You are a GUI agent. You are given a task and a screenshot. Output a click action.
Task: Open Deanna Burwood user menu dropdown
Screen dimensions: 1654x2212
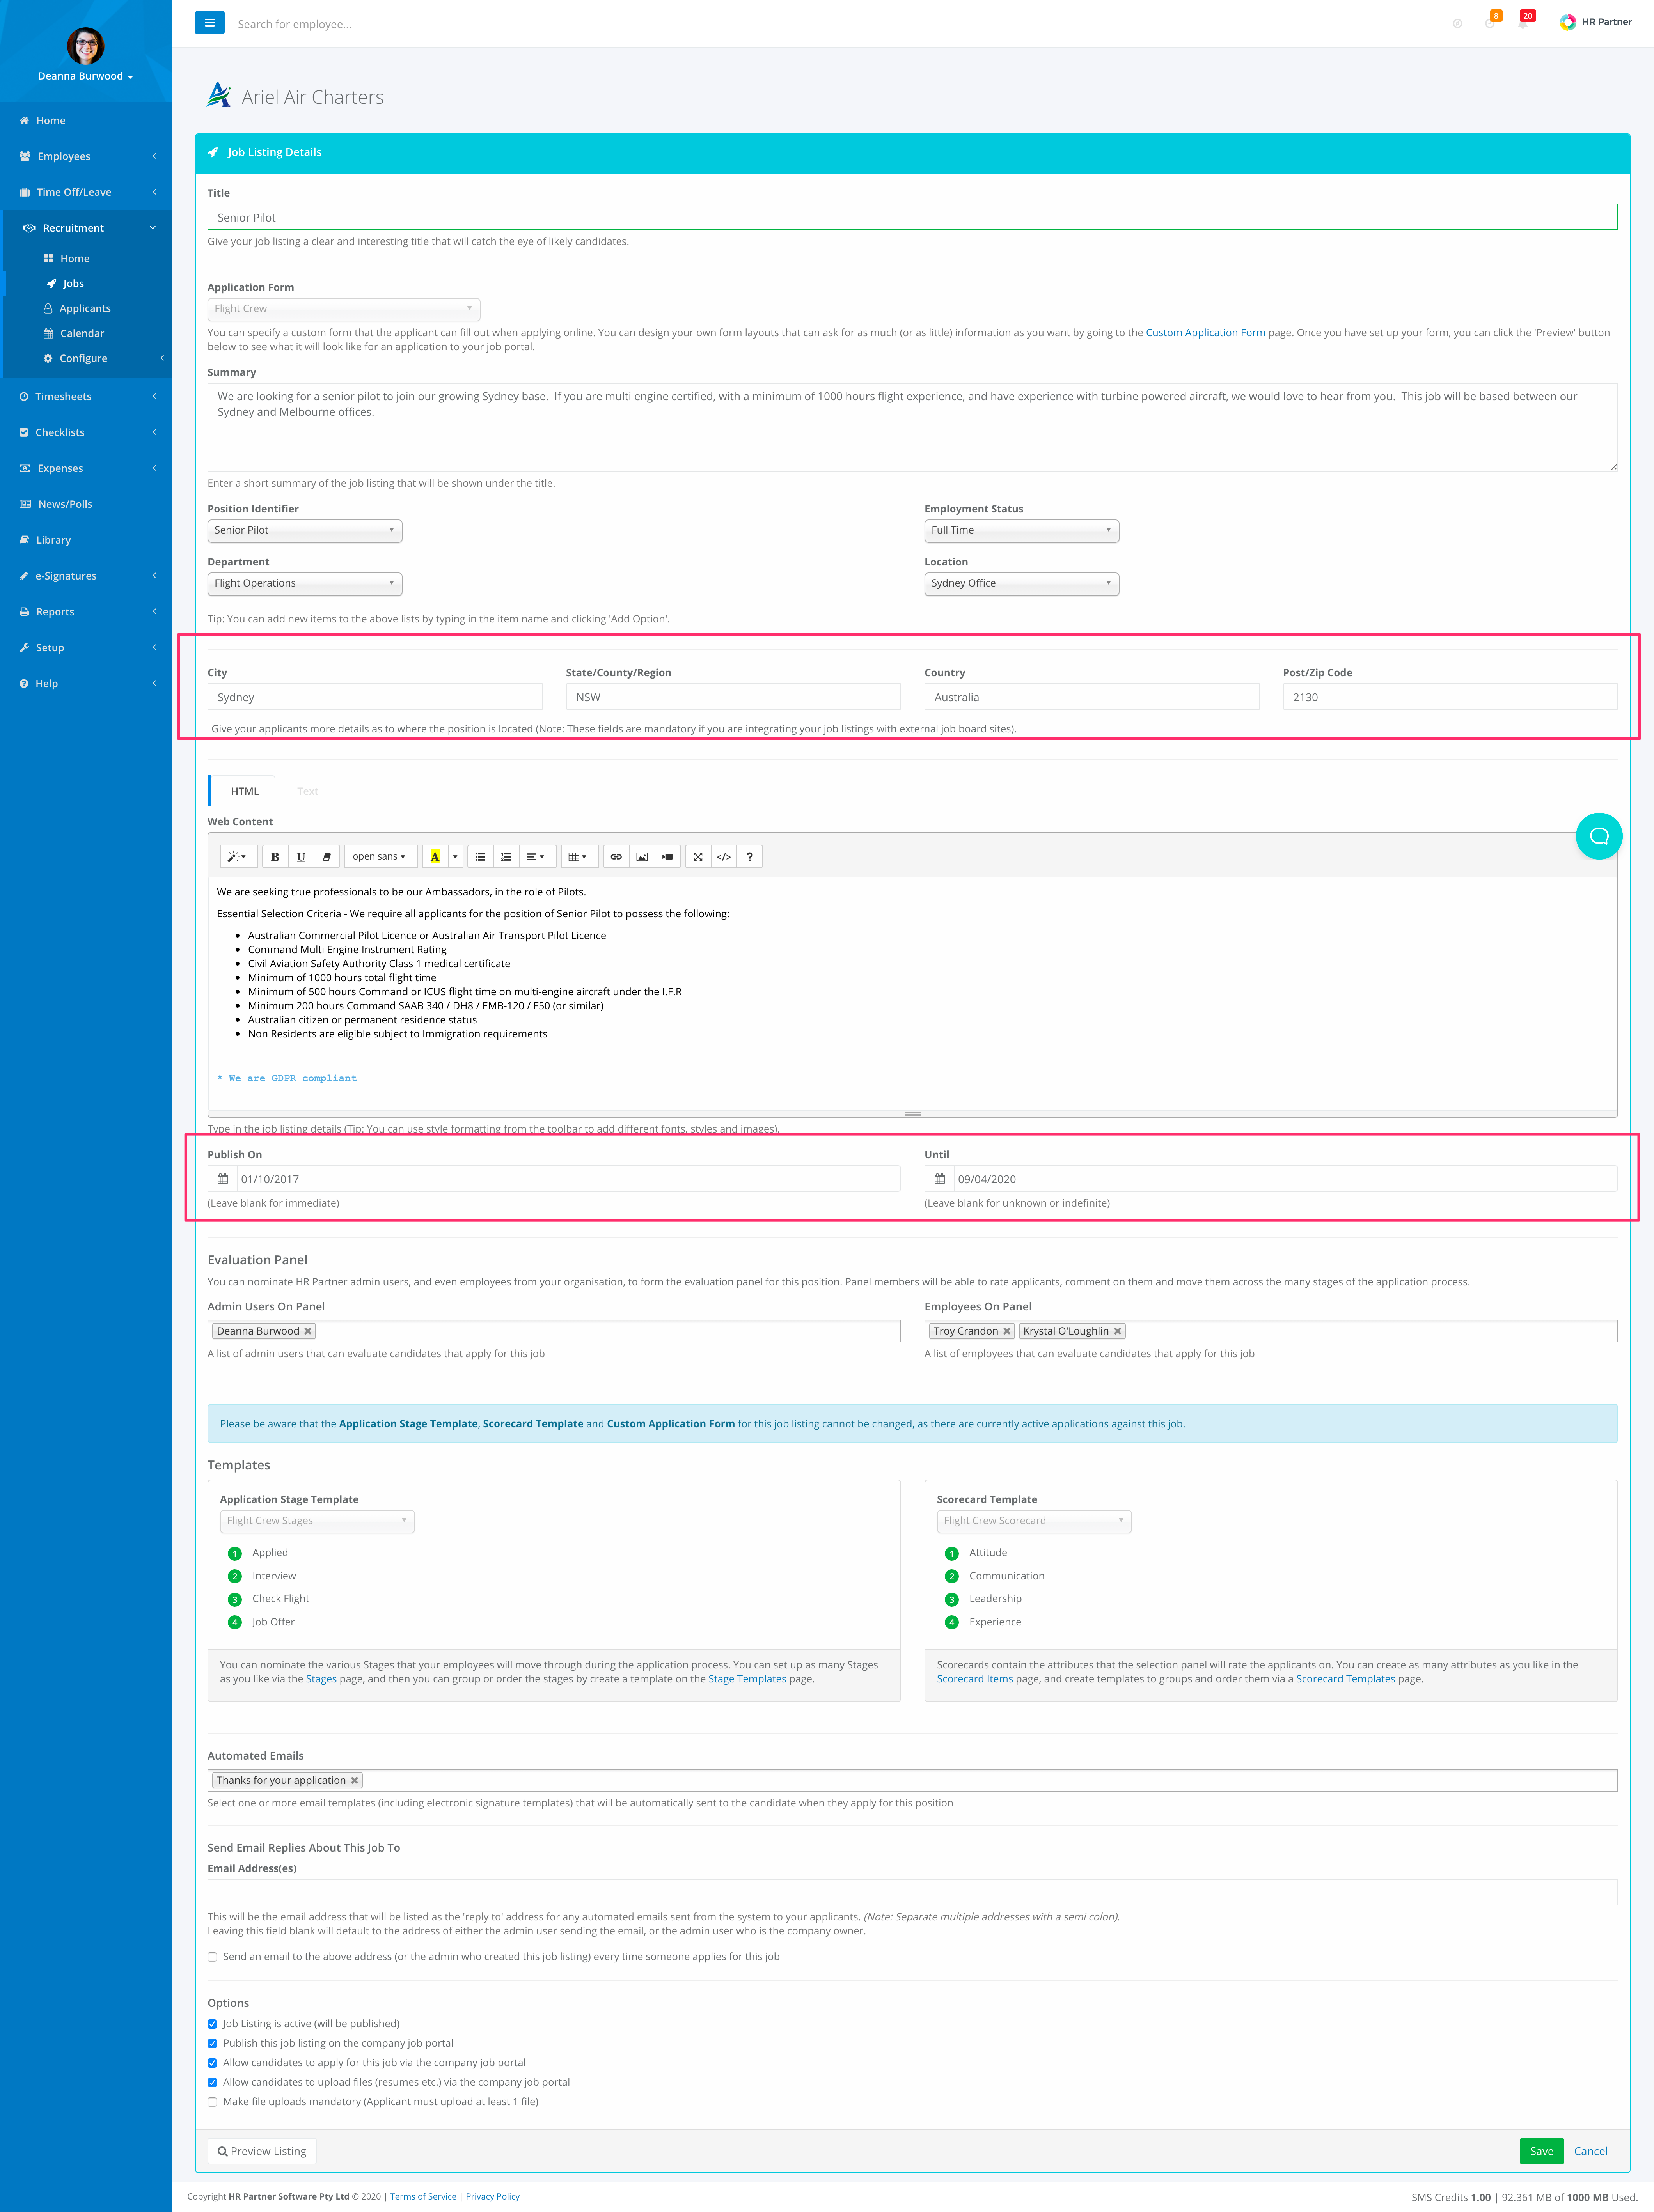click(85, 76)
